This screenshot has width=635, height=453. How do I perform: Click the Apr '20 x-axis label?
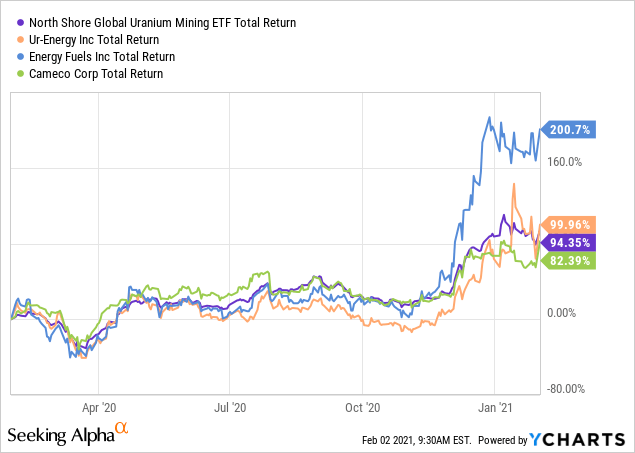(x=99, y=408)
